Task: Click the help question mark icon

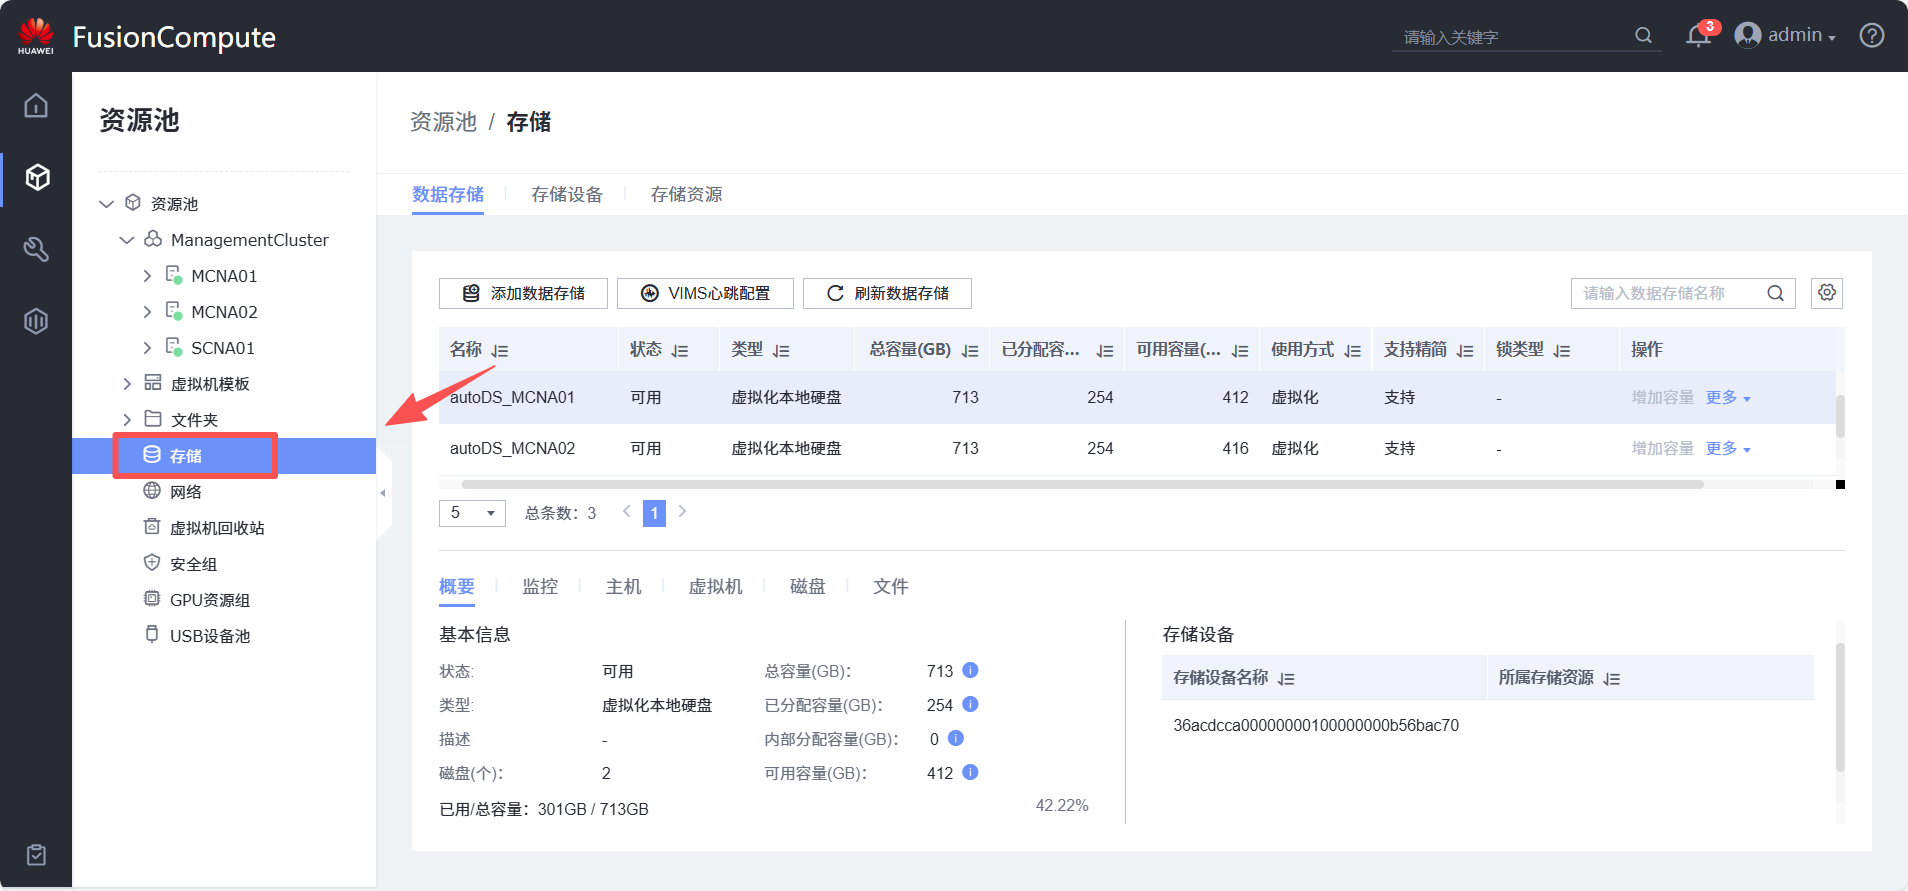Action: [x=1872, y=36]
